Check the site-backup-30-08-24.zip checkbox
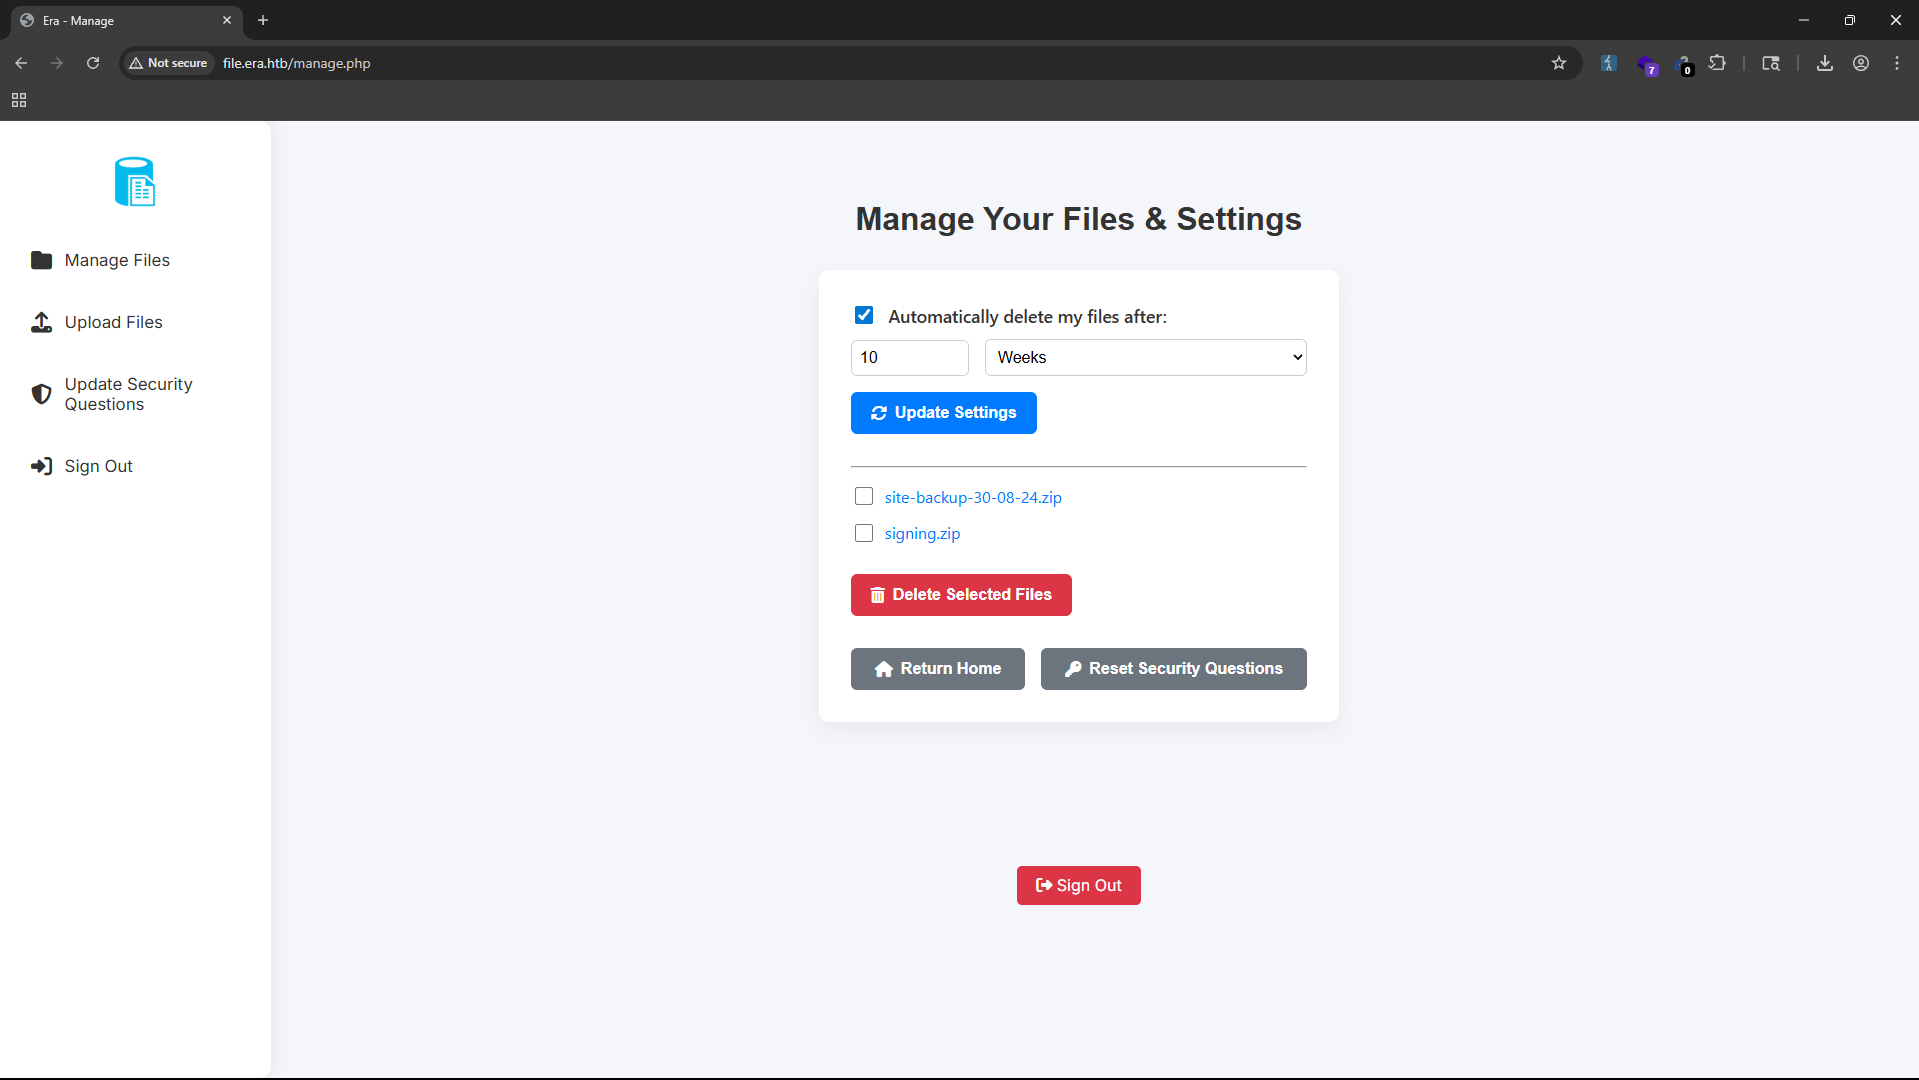Viewport: 1919px width, 1080px height. coord(864,496)
